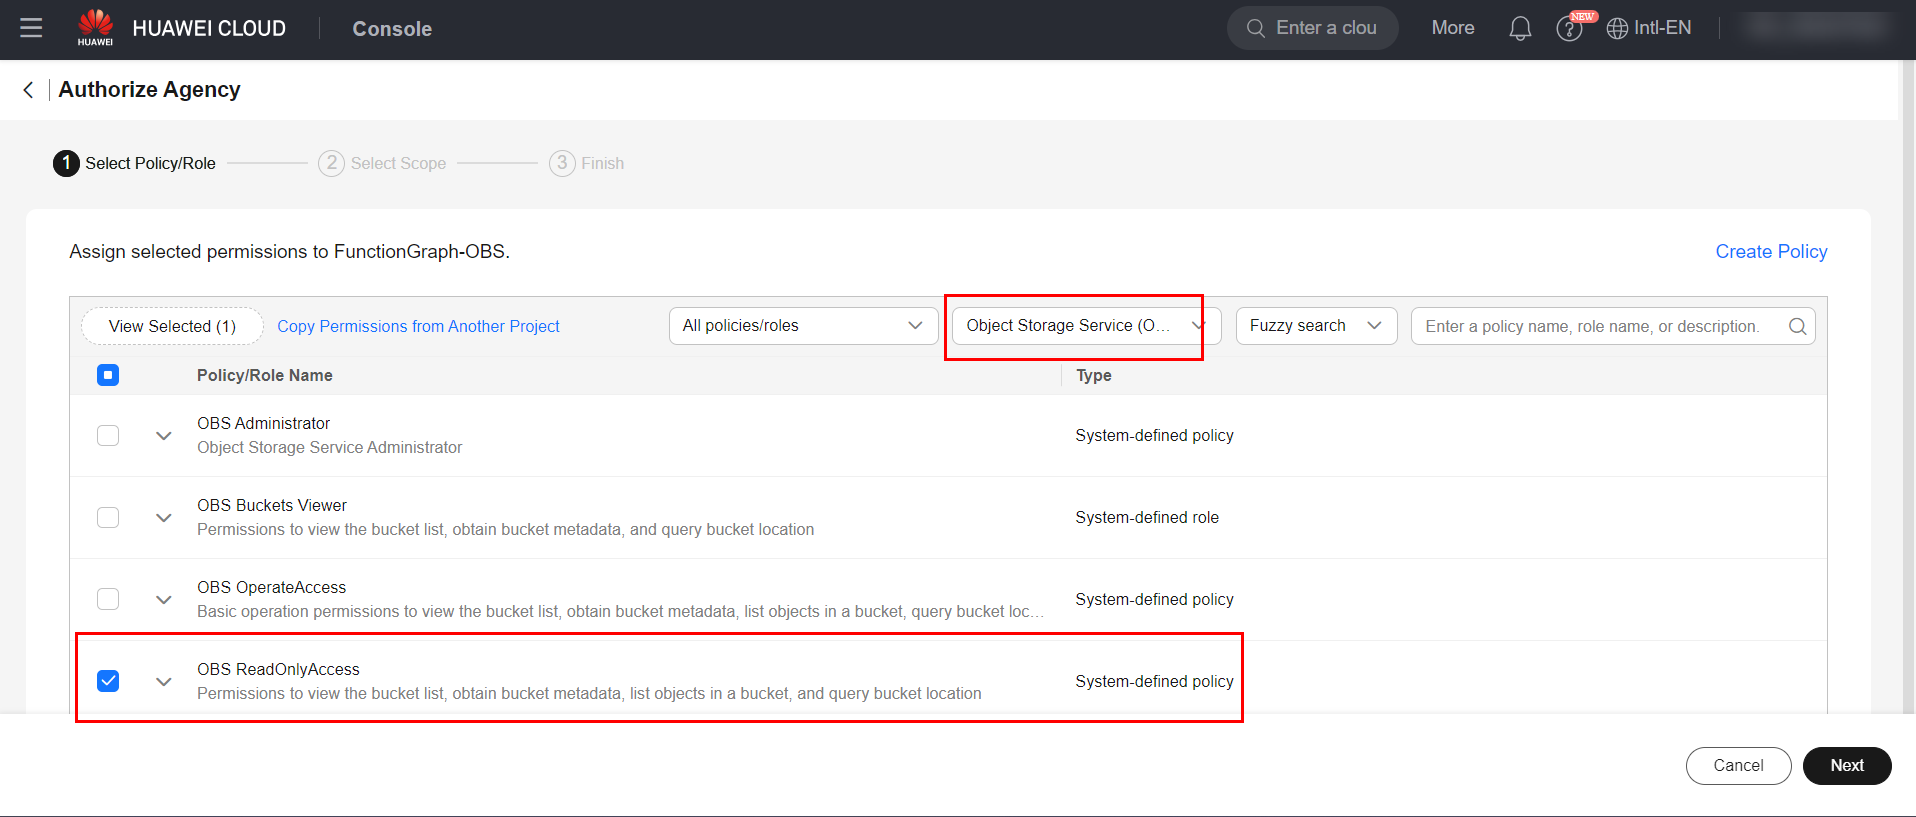Click the magnifier in policy search field

coord(1797,326)
